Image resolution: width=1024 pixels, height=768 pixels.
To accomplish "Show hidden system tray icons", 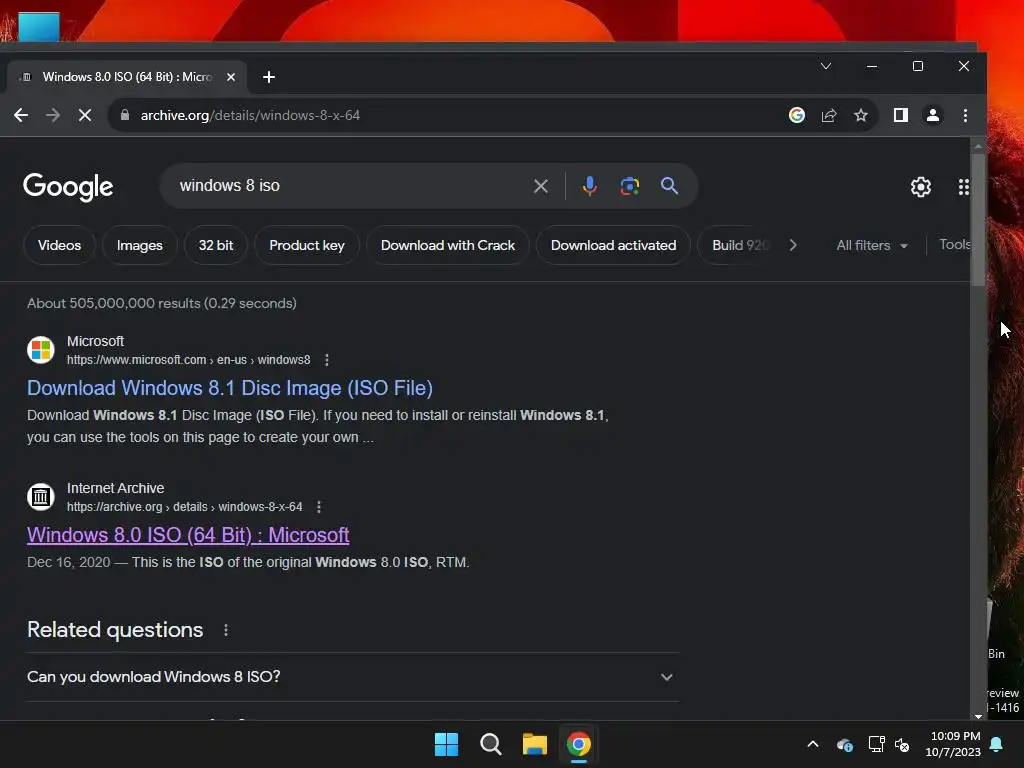I will click(813, 744).
